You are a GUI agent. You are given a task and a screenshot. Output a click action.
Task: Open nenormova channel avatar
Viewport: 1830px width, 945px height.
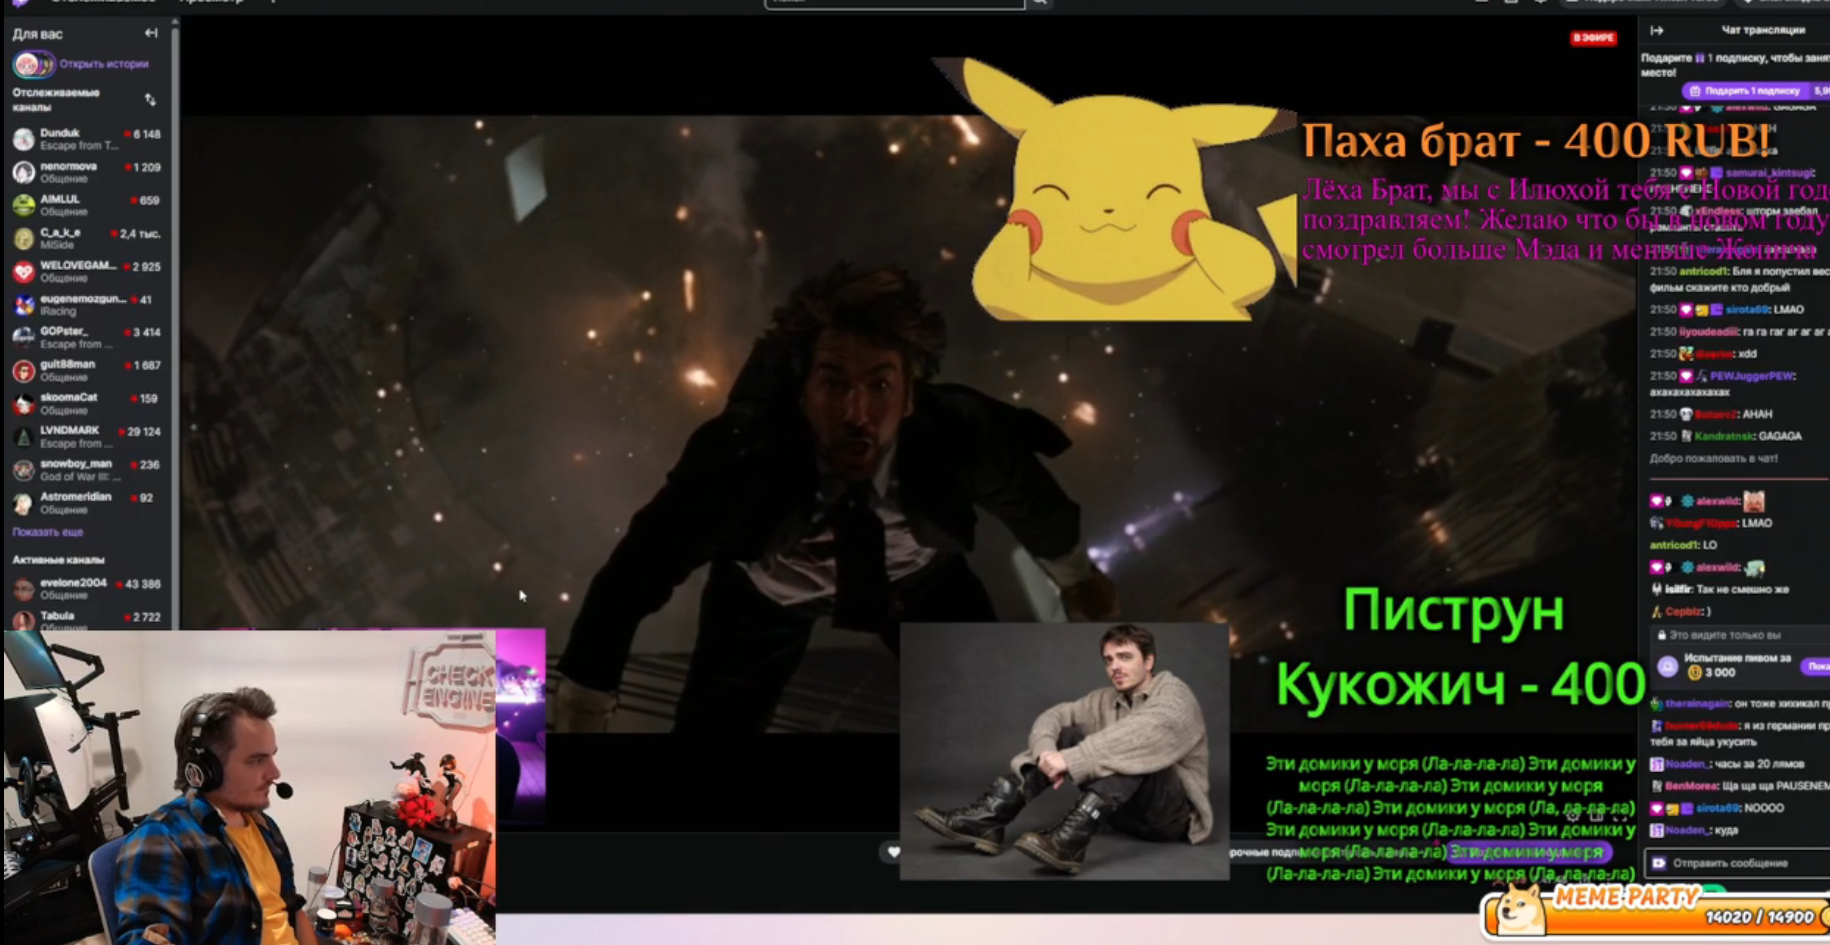(x=23, y=172)
